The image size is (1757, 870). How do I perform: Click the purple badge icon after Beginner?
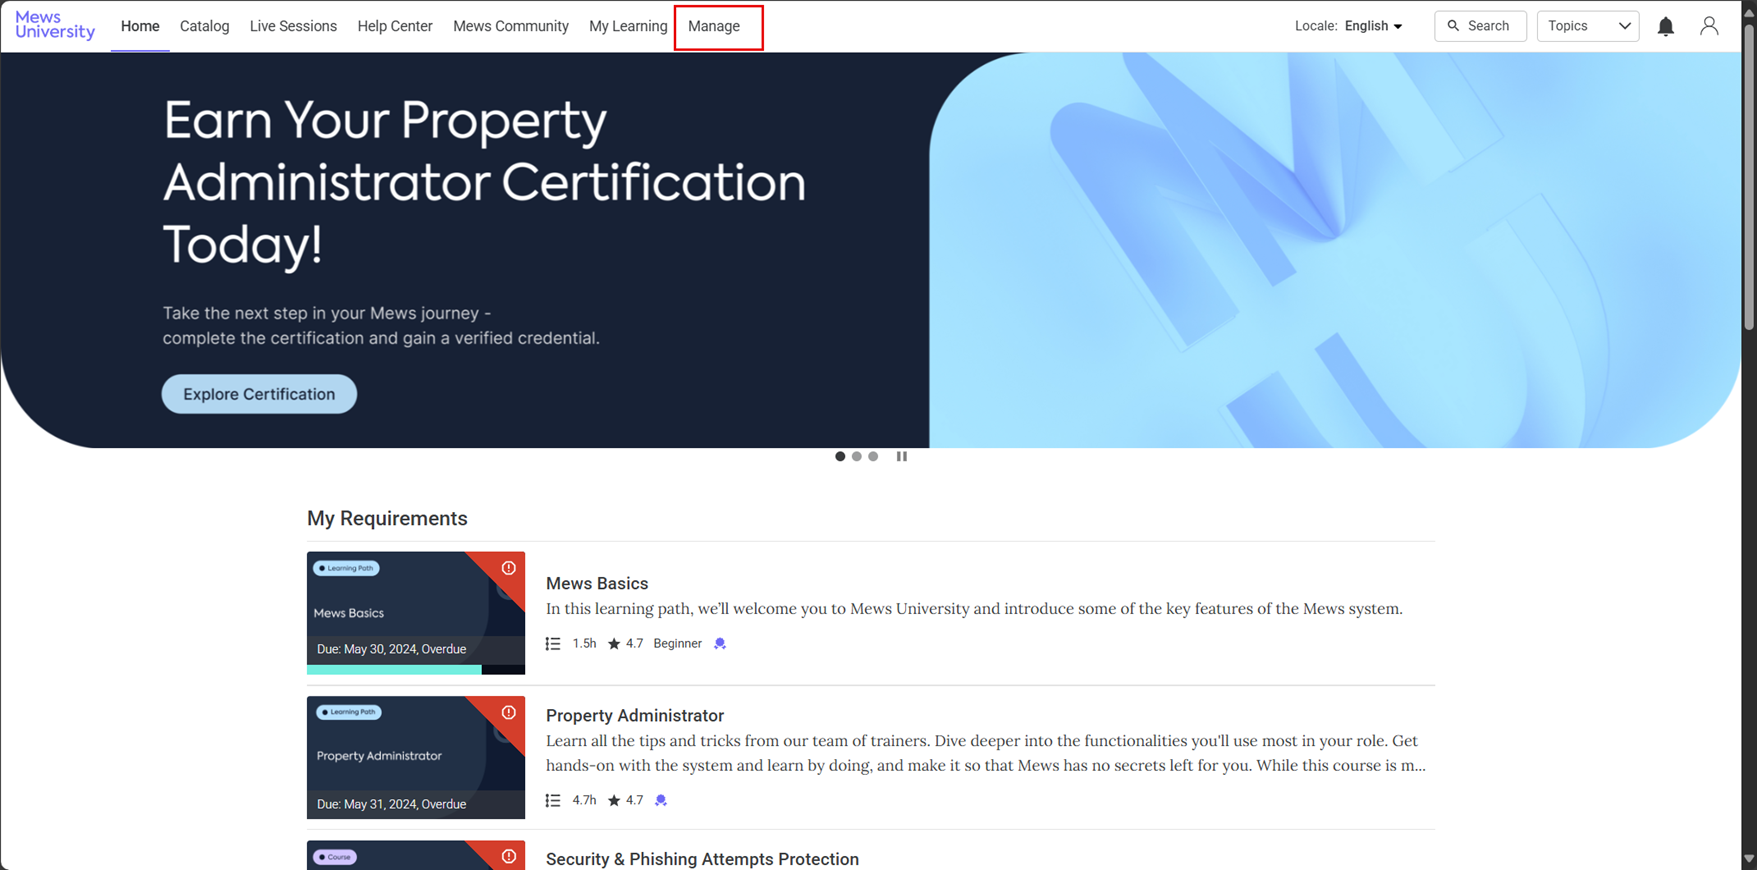[x=720, y=644]
